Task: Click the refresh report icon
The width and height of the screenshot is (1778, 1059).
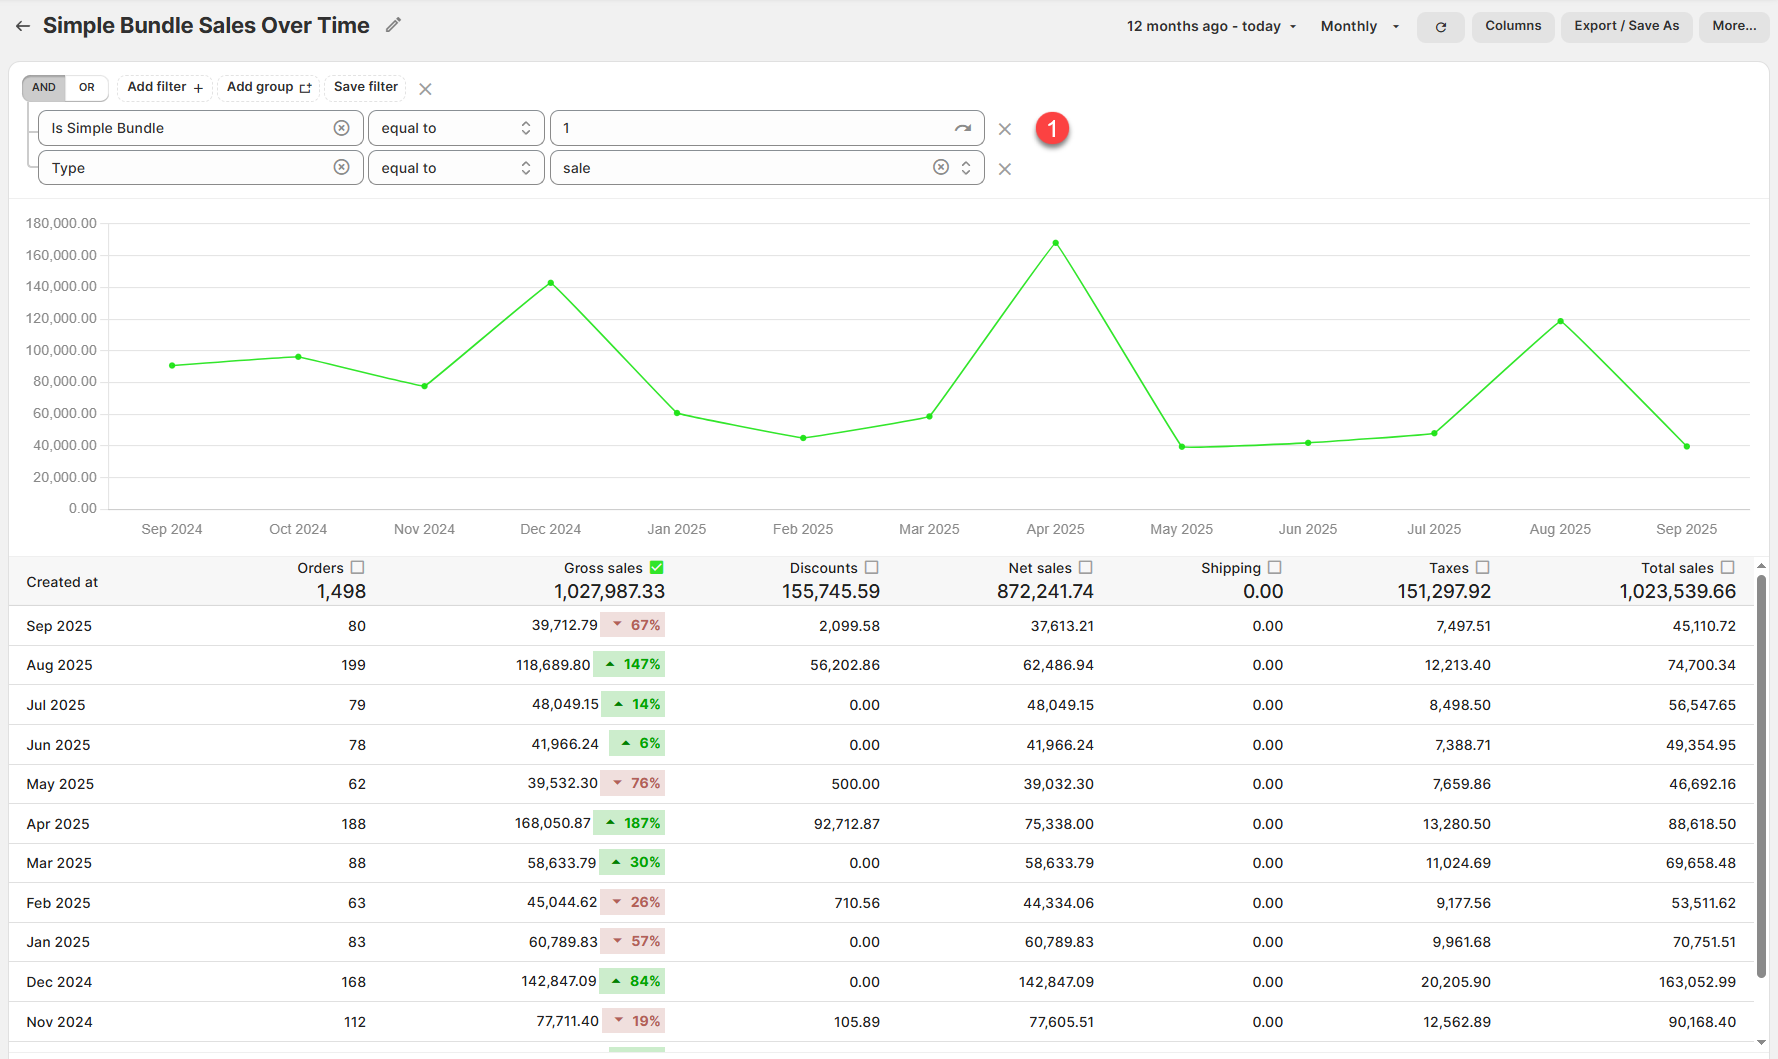Action: coord(1440,27)
